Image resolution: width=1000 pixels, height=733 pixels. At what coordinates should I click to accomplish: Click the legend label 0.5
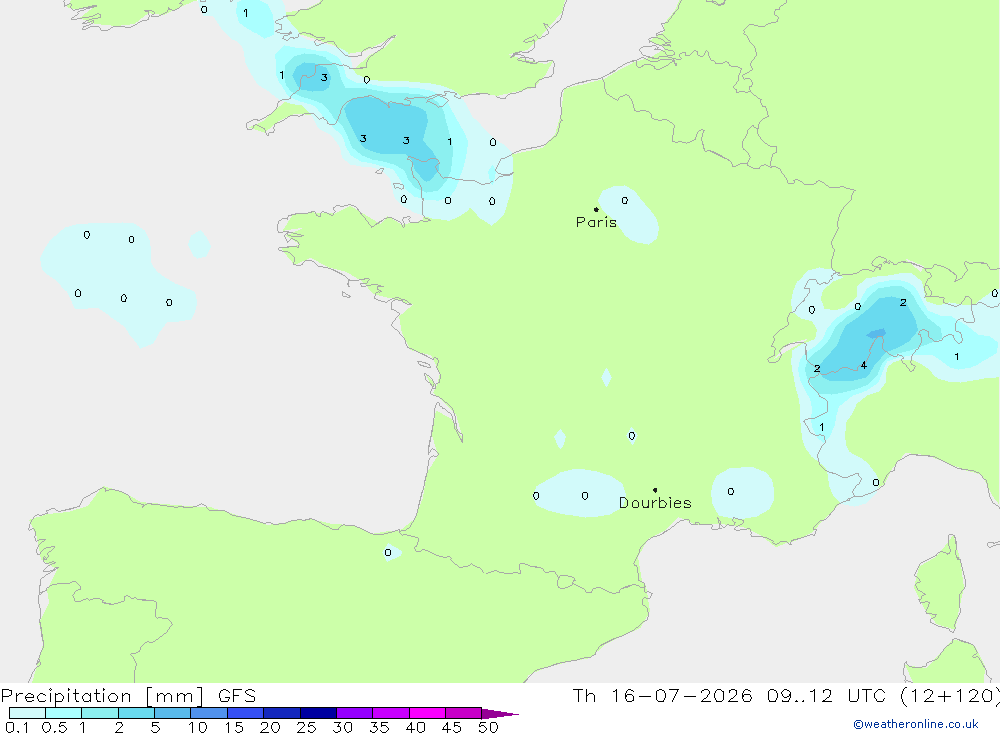pos(55,727)
